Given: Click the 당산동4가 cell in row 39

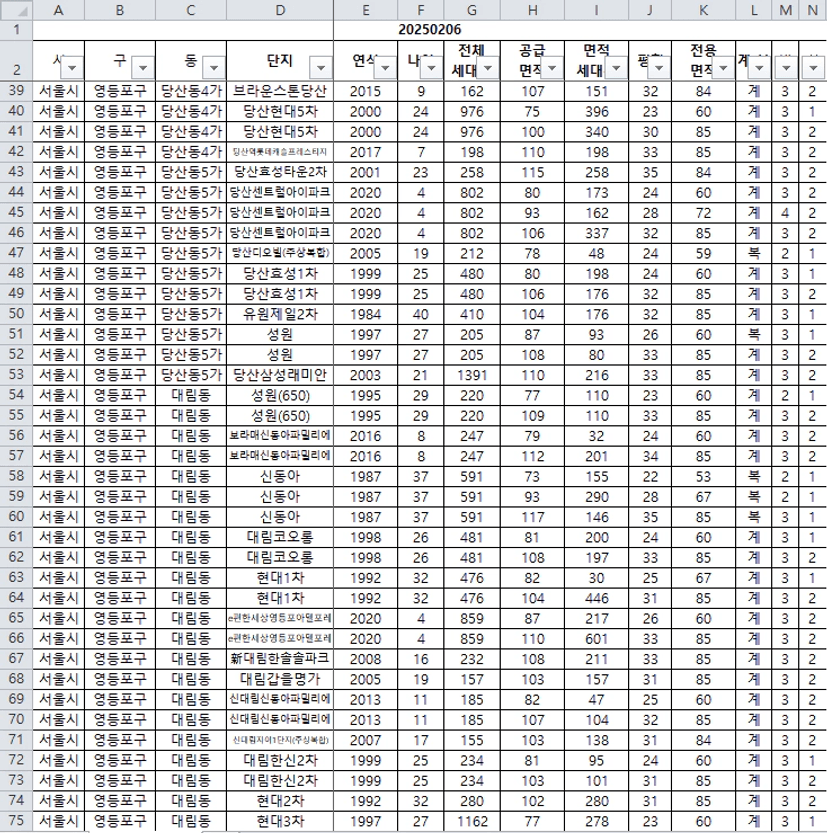Looking at the screenshot, I should pos(191,91).
